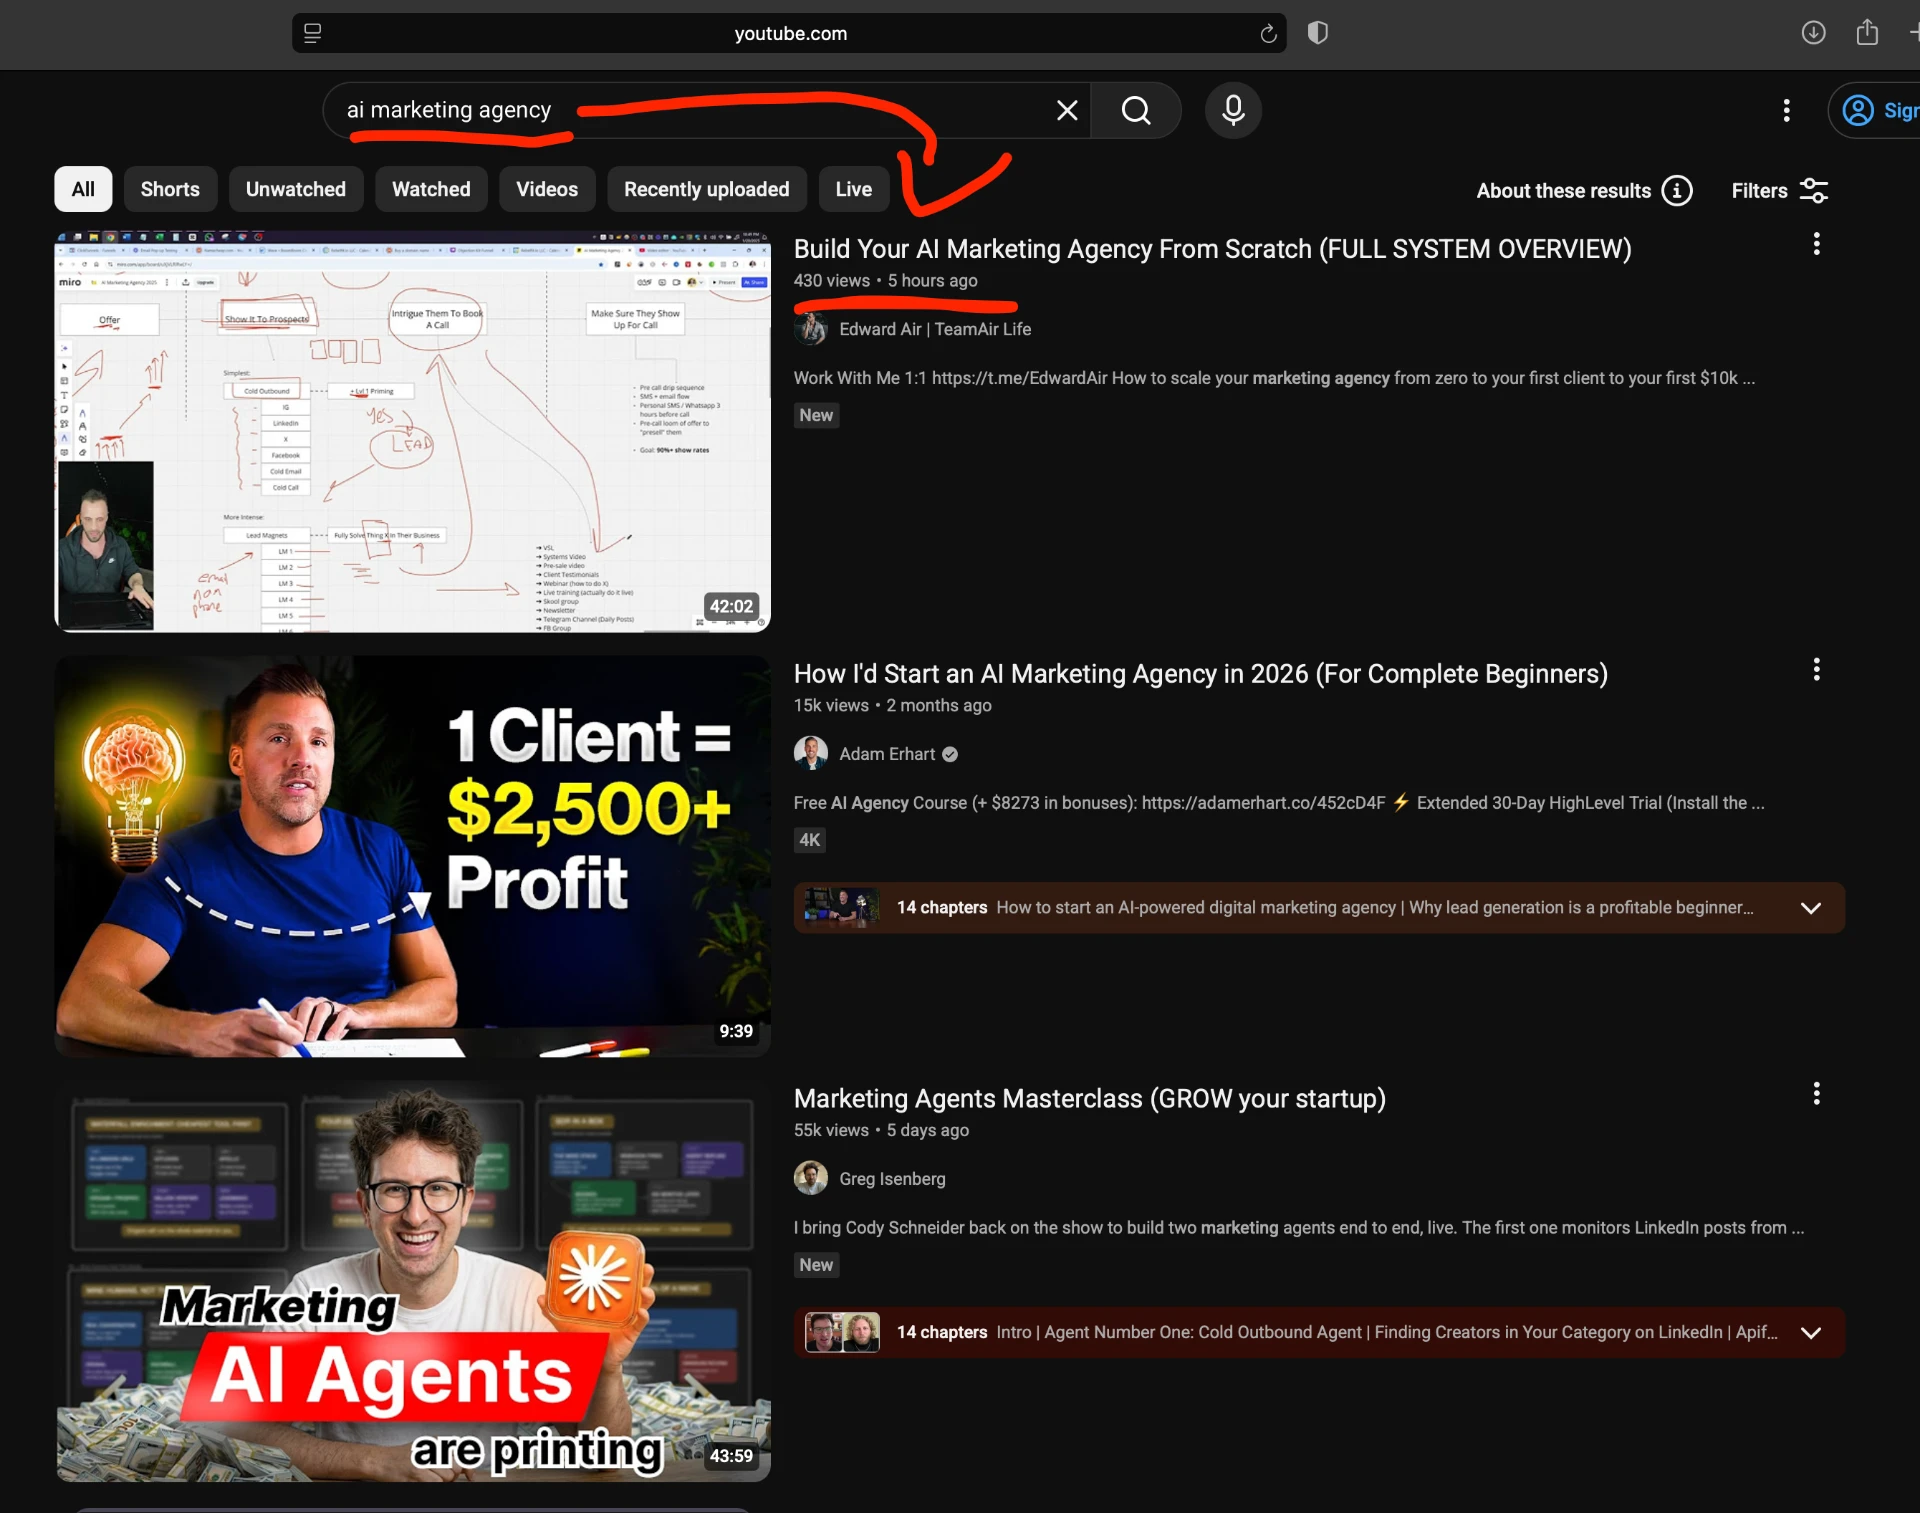Viewport: 1920px width, 1513px height.
Task: Open the page settings icon in the address bar
Action: [x=312, y=33]
